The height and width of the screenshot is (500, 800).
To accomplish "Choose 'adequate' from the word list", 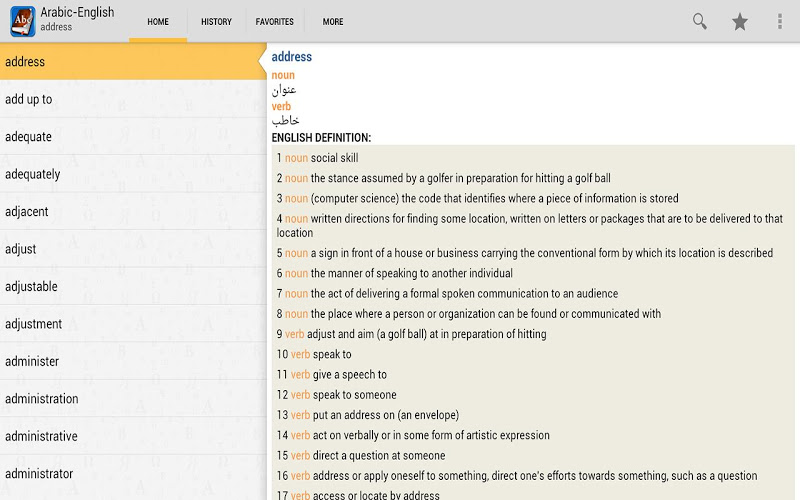I will (132, 137).
